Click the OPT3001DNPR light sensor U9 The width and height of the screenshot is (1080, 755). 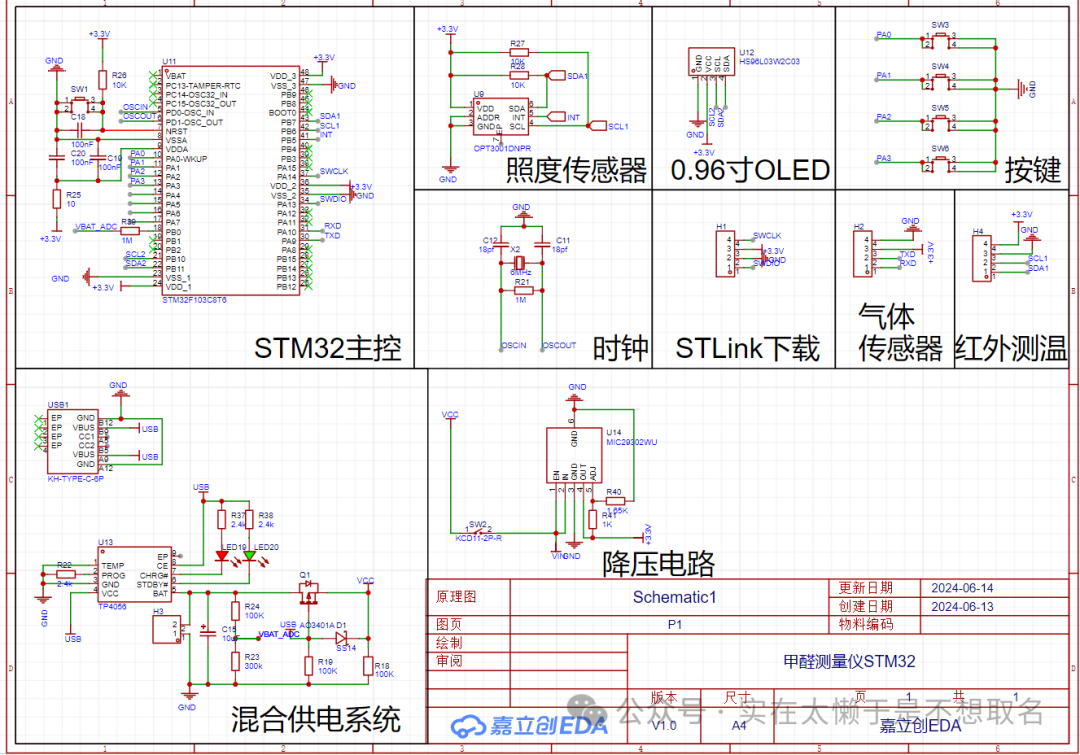(500, 118)
